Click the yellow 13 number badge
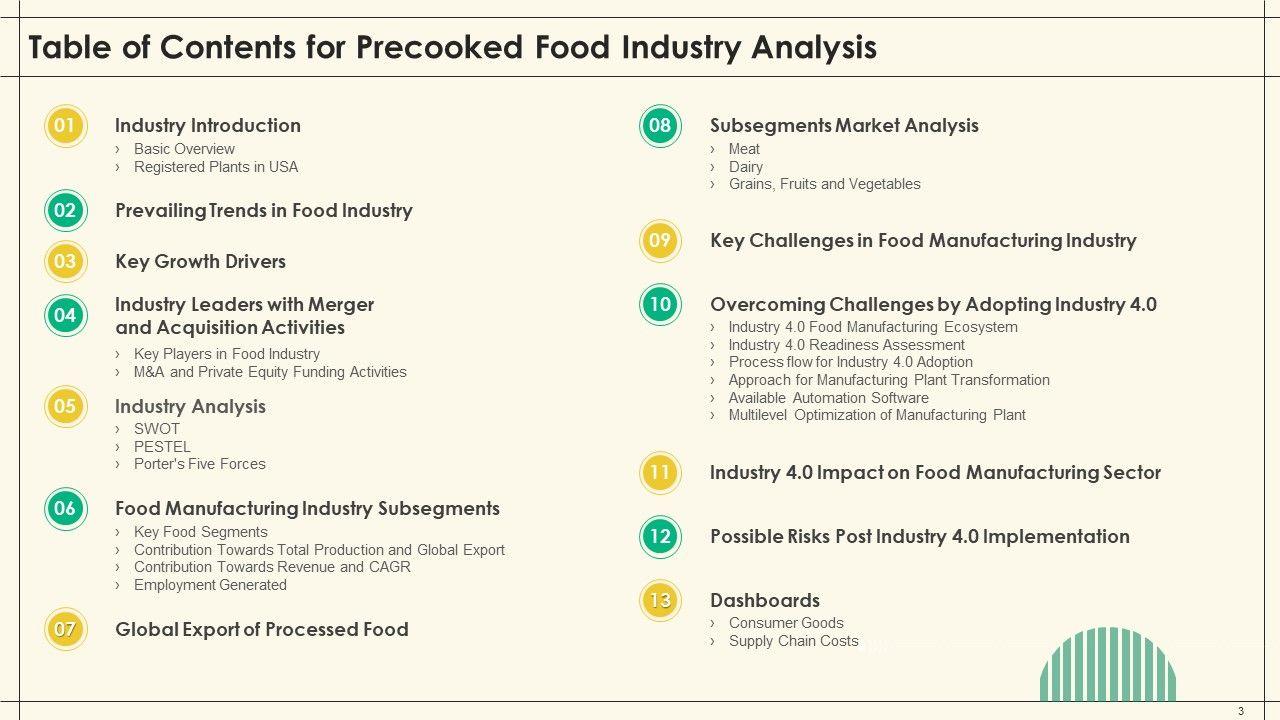This screenshot has width=1280, height=720. pyautogui.click(x=660, y=601)
